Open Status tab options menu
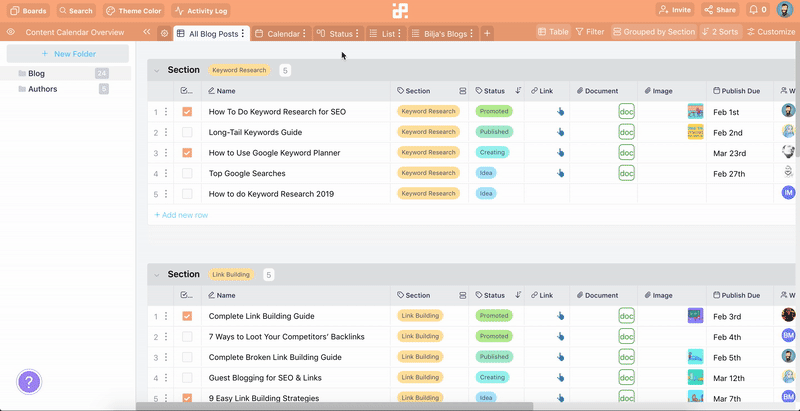 tap(357, 34)
